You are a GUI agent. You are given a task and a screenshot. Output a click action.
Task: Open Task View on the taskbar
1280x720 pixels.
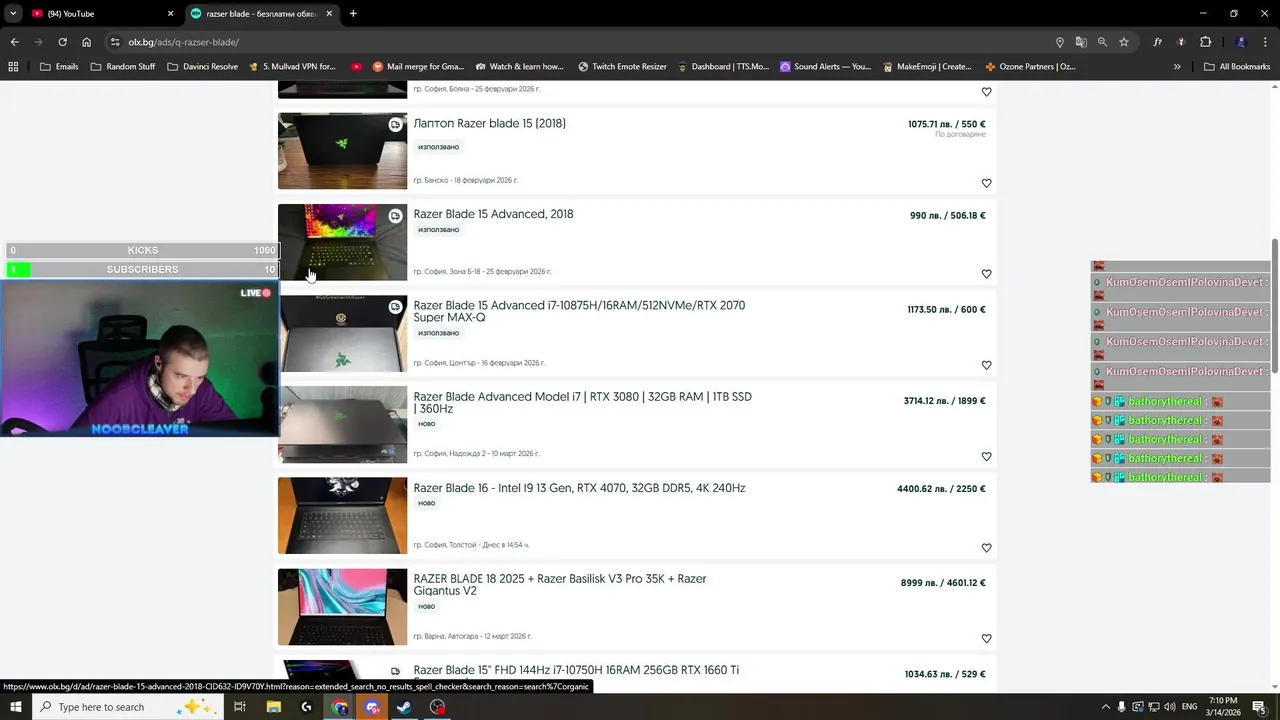point(240,707)
